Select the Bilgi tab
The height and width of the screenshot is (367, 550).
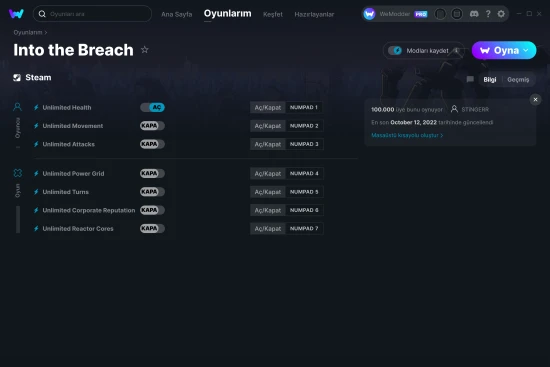coord(490,80)
